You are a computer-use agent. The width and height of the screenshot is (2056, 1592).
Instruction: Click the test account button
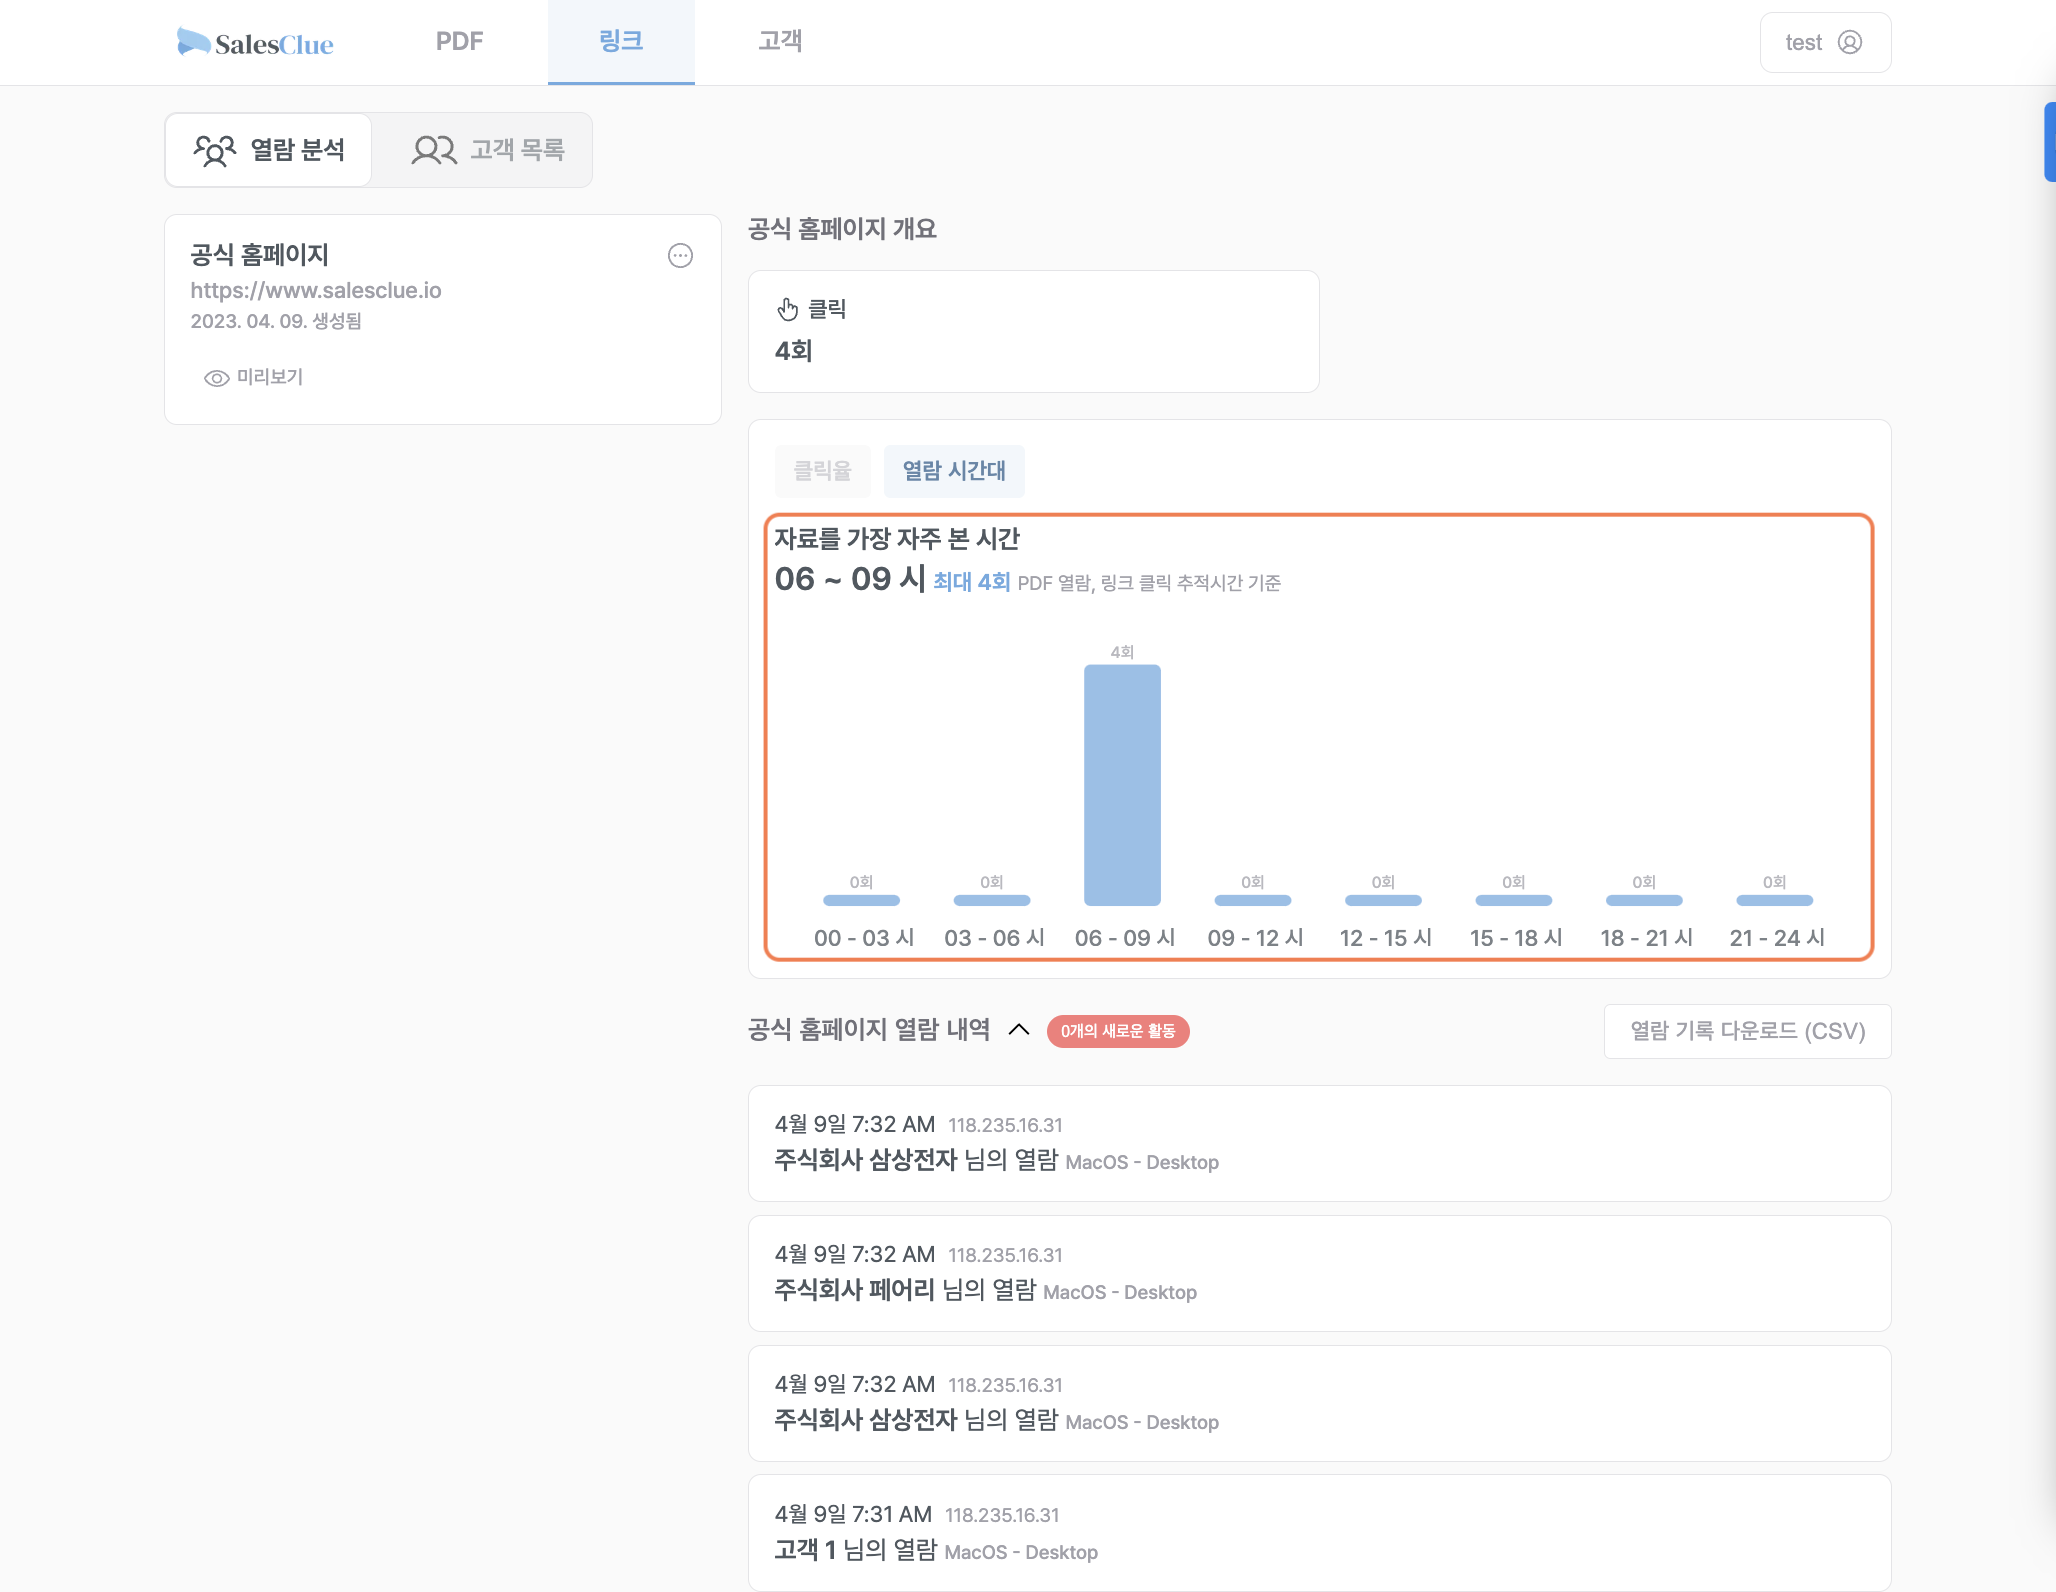pos(1825,42)
